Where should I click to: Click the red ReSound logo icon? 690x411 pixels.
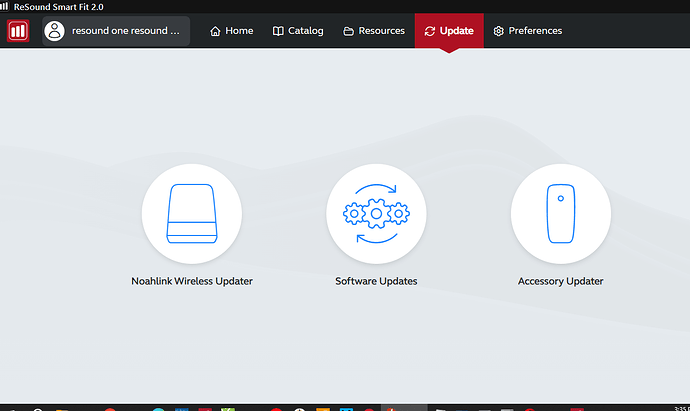coord(18,31)
